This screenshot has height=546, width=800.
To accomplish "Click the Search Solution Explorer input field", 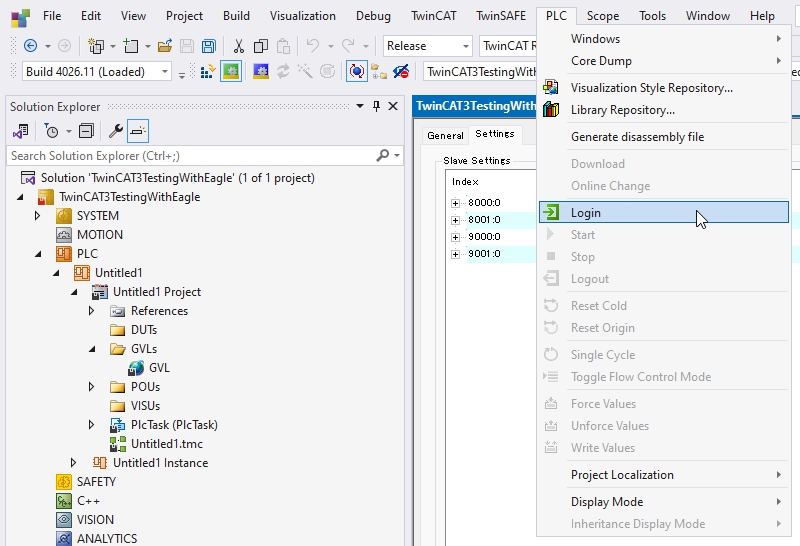I will click(191, 156).
